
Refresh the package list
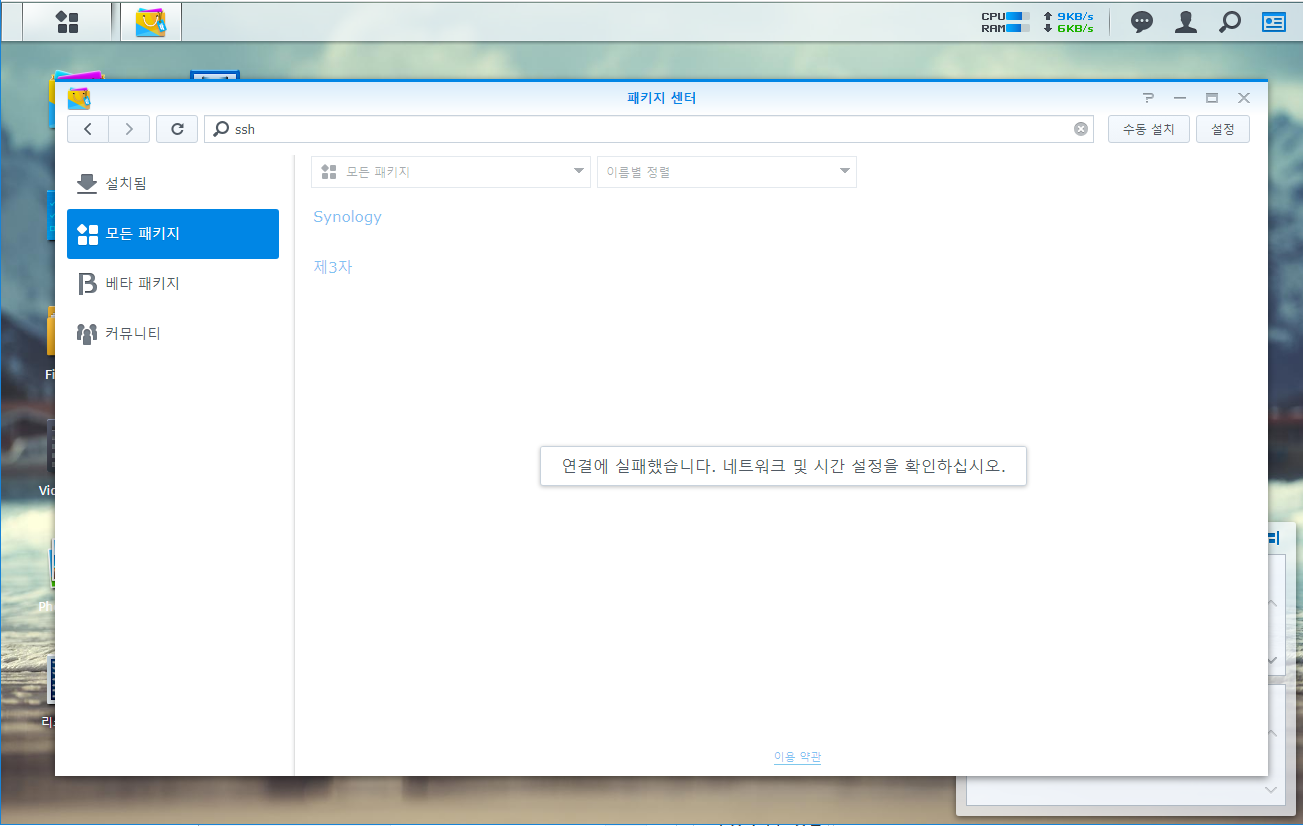(x=177, y=129)
